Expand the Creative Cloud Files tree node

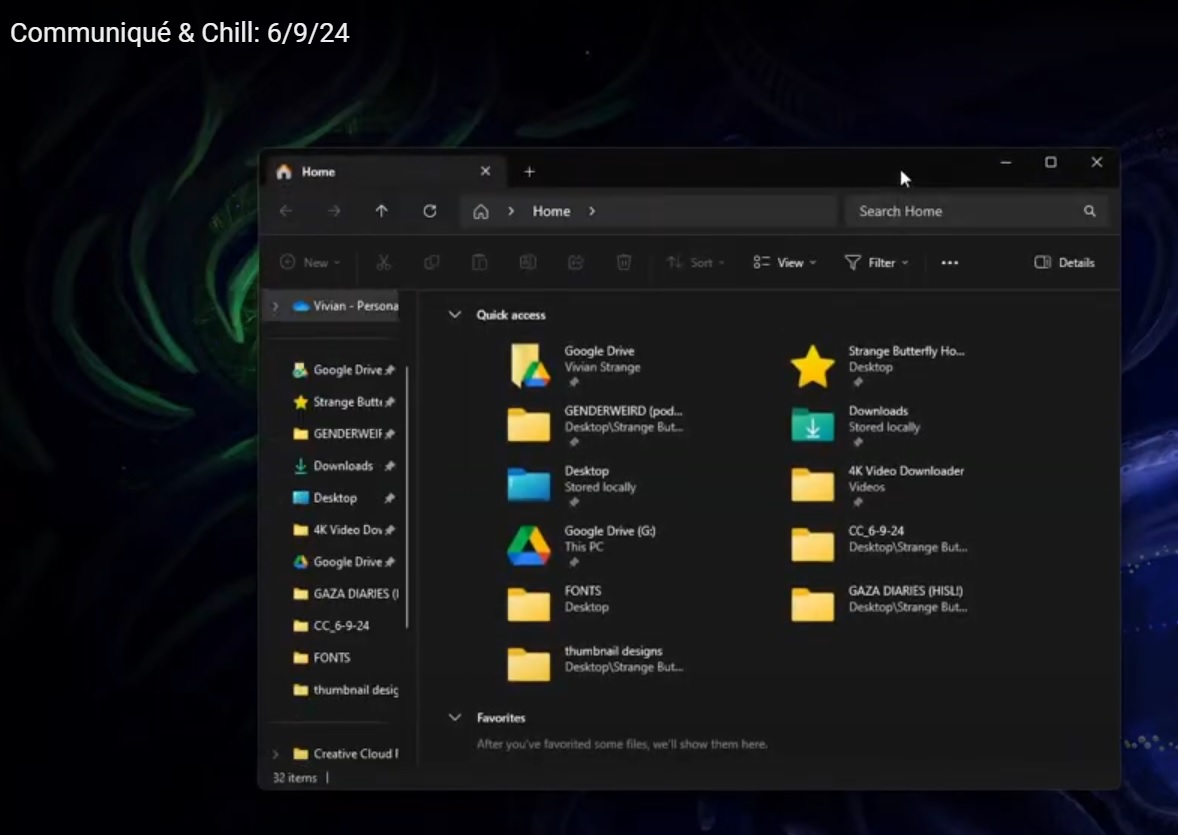276,754
